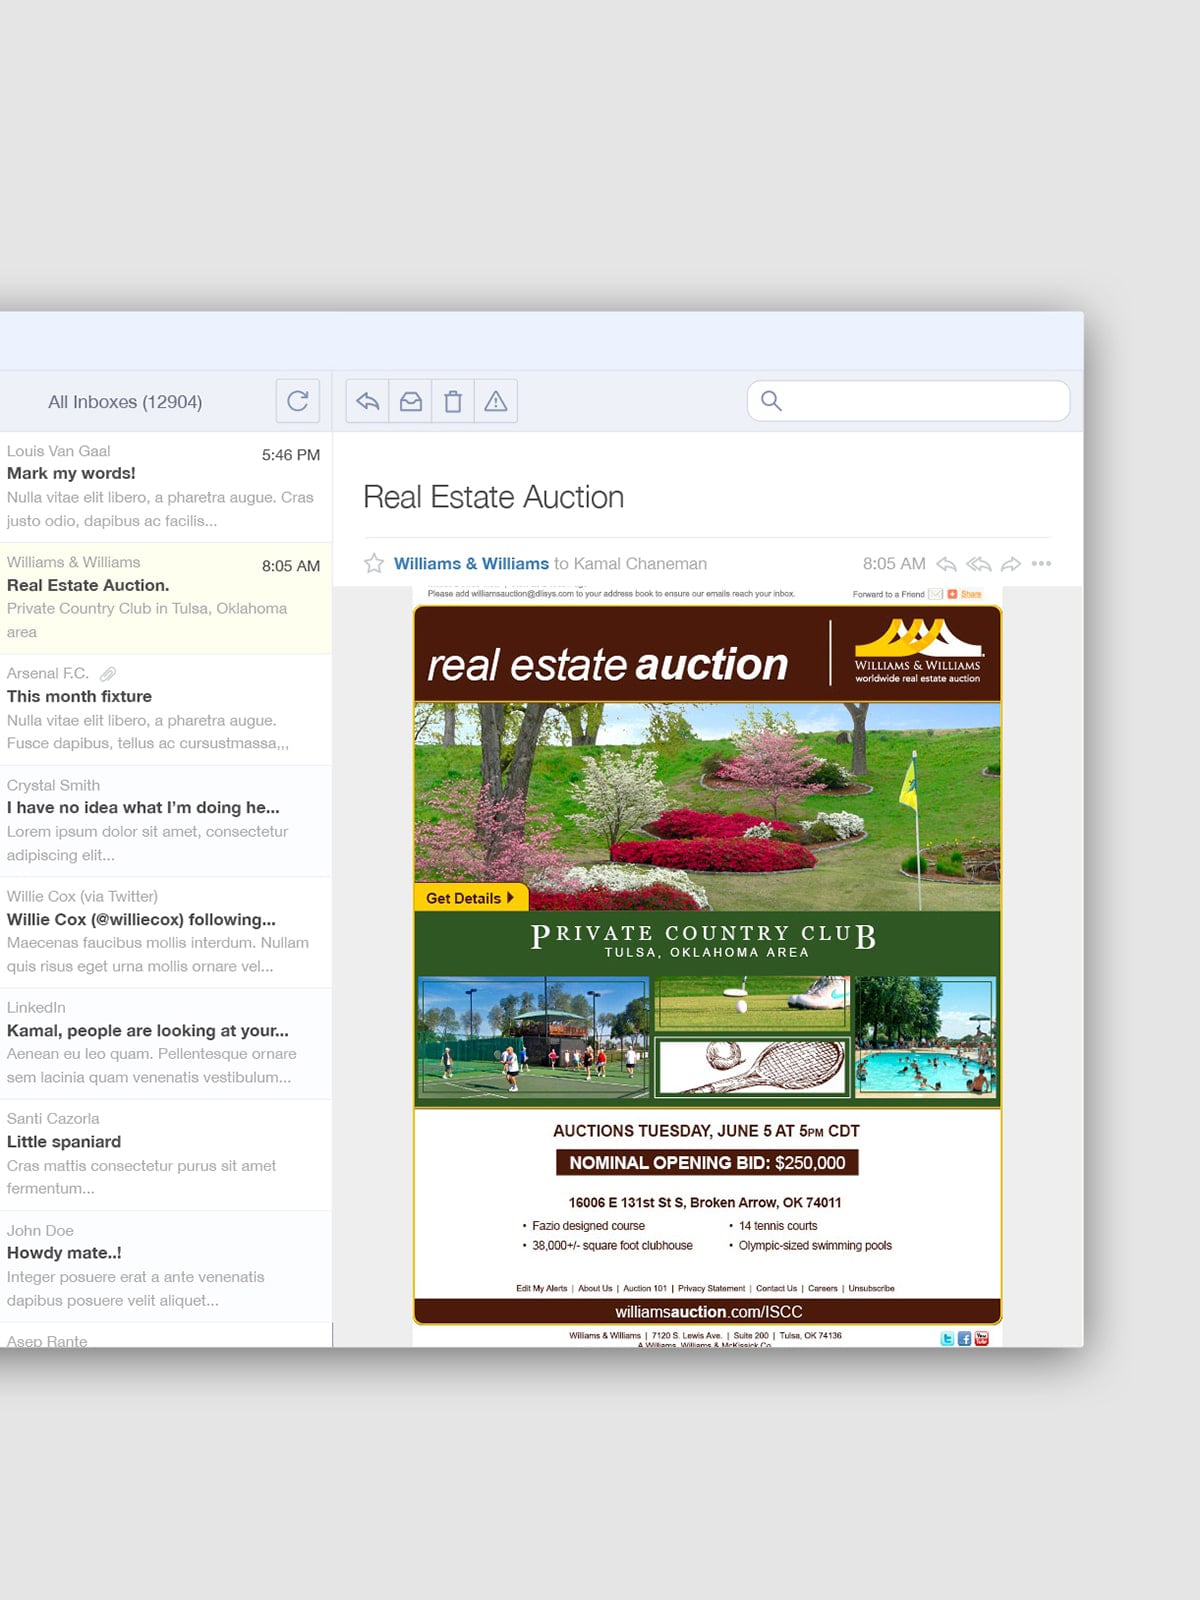Click the Unsubscribe link in footer

pyautogui.click(x=871, y=1288)
